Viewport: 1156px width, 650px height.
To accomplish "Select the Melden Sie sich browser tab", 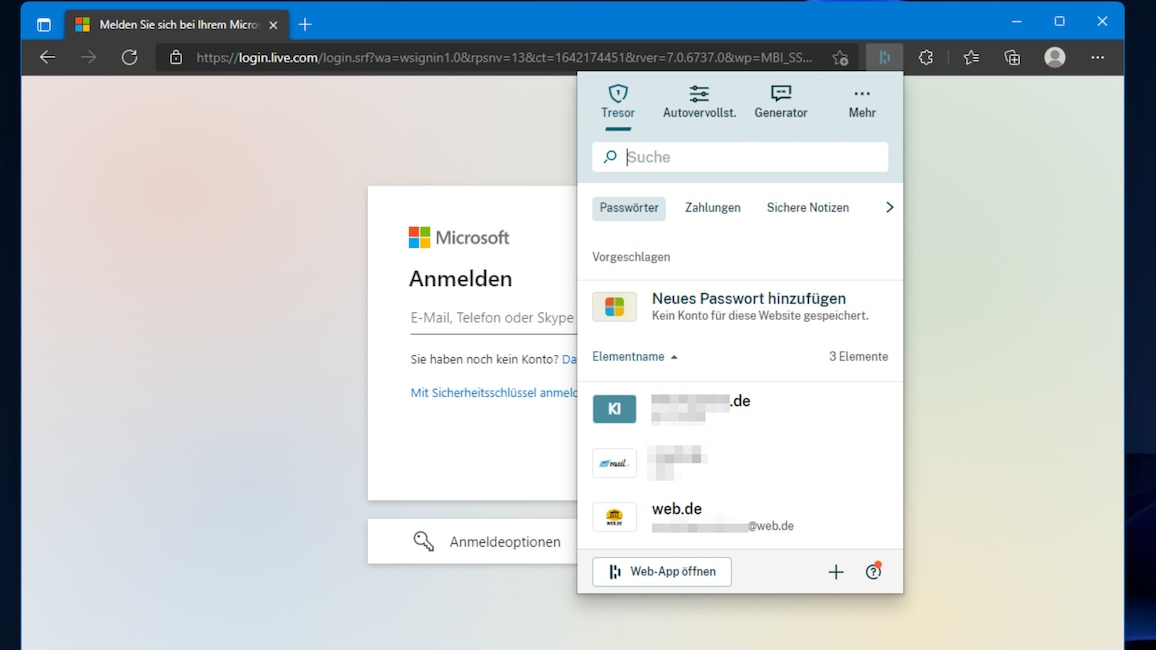I will tap(170, 24).
